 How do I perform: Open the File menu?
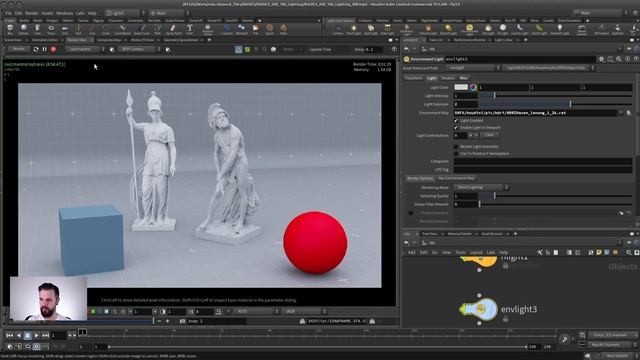pyautogui.click(x=8, y=13)
